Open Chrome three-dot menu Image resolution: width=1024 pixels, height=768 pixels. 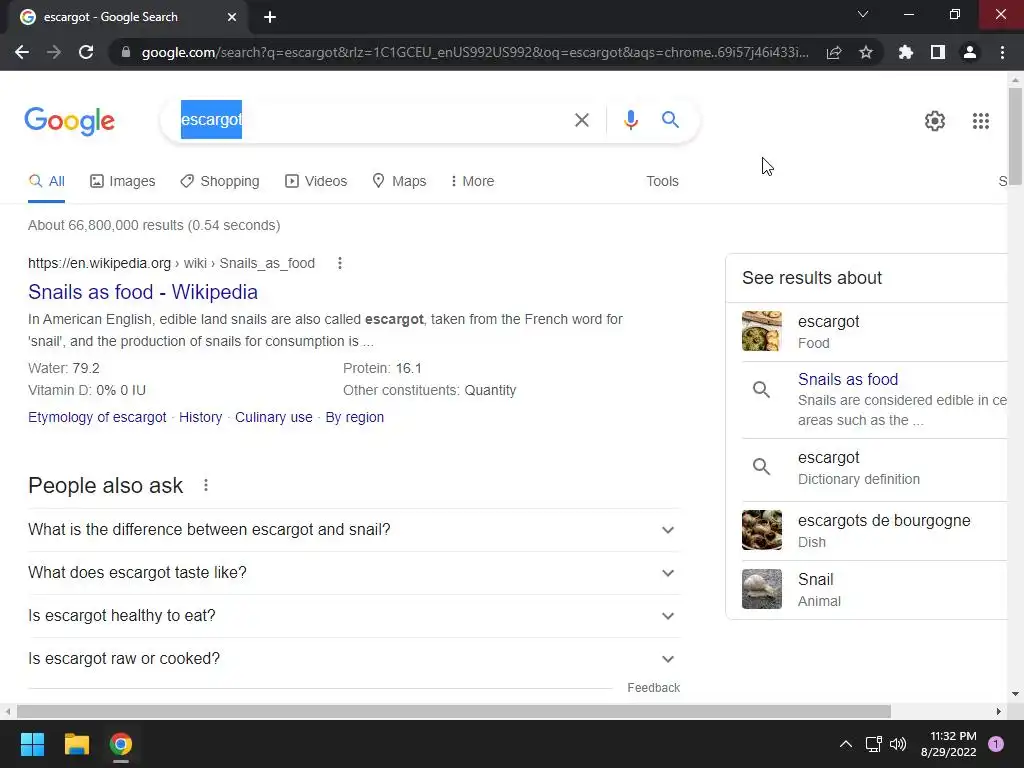pos(1002,52)
